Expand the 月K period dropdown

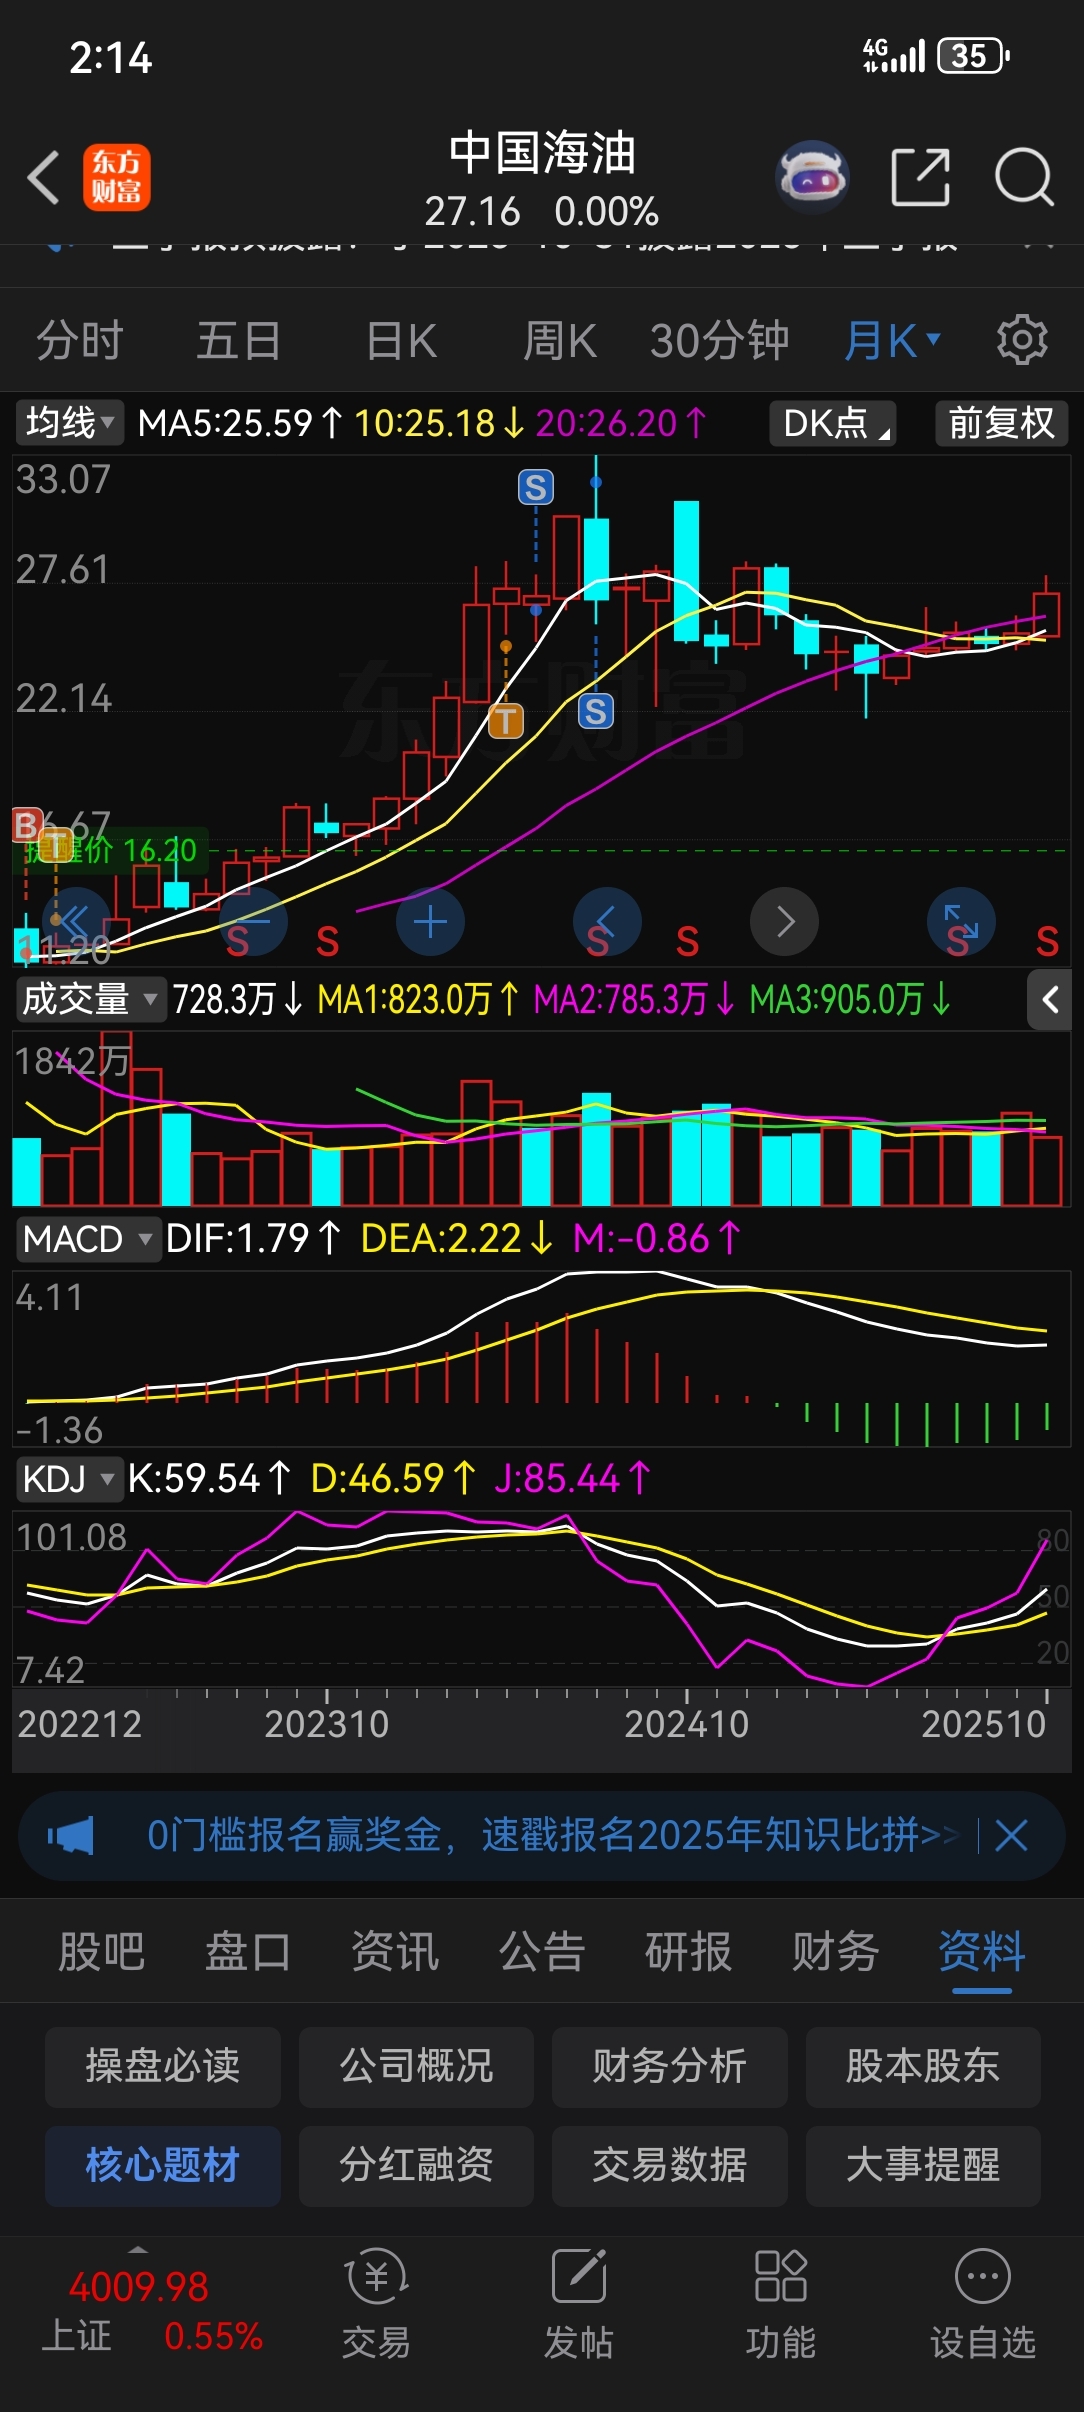pos(892,340)
